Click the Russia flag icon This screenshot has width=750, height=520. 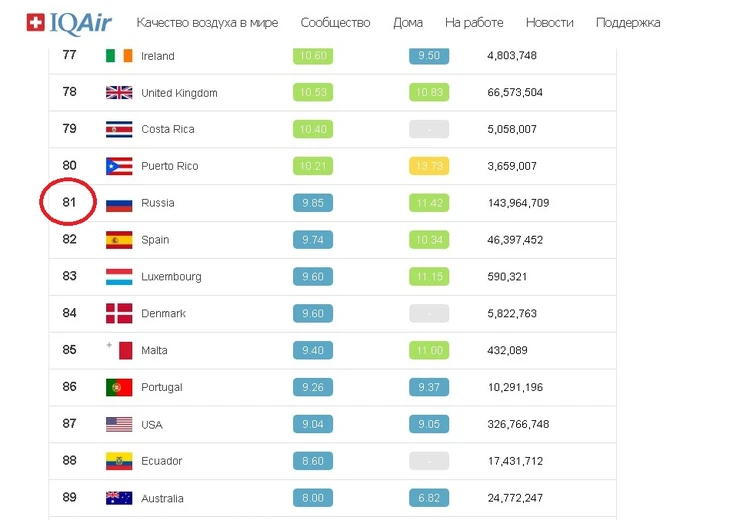[x=119, y=203]
